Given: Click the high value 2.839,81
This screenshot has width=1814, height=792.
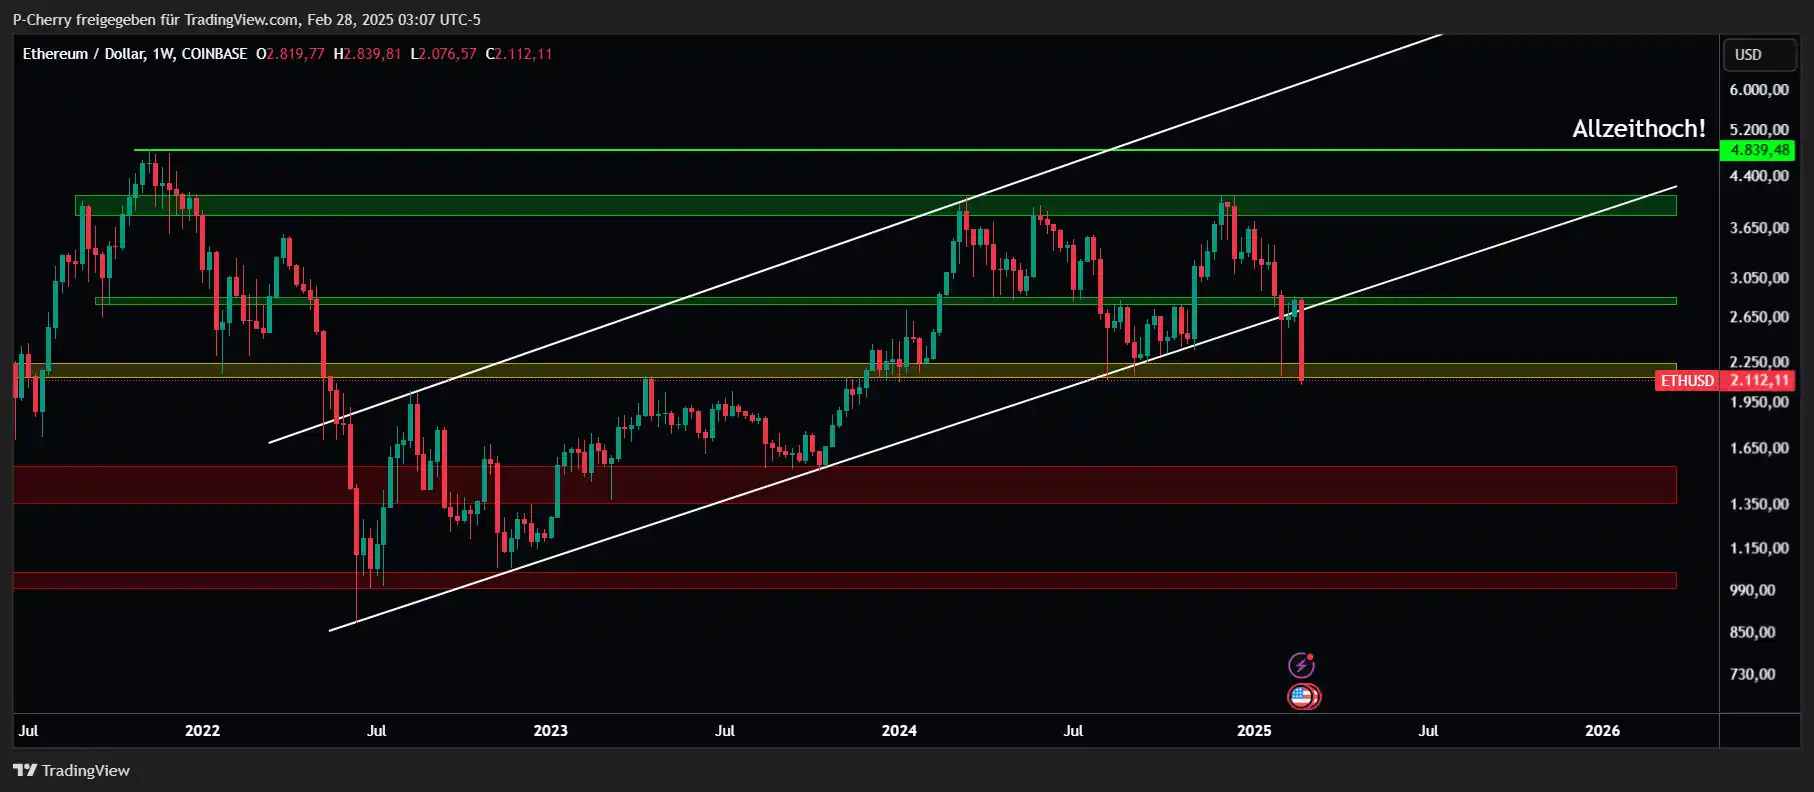Looking at the screenshot, I should 372,54.
